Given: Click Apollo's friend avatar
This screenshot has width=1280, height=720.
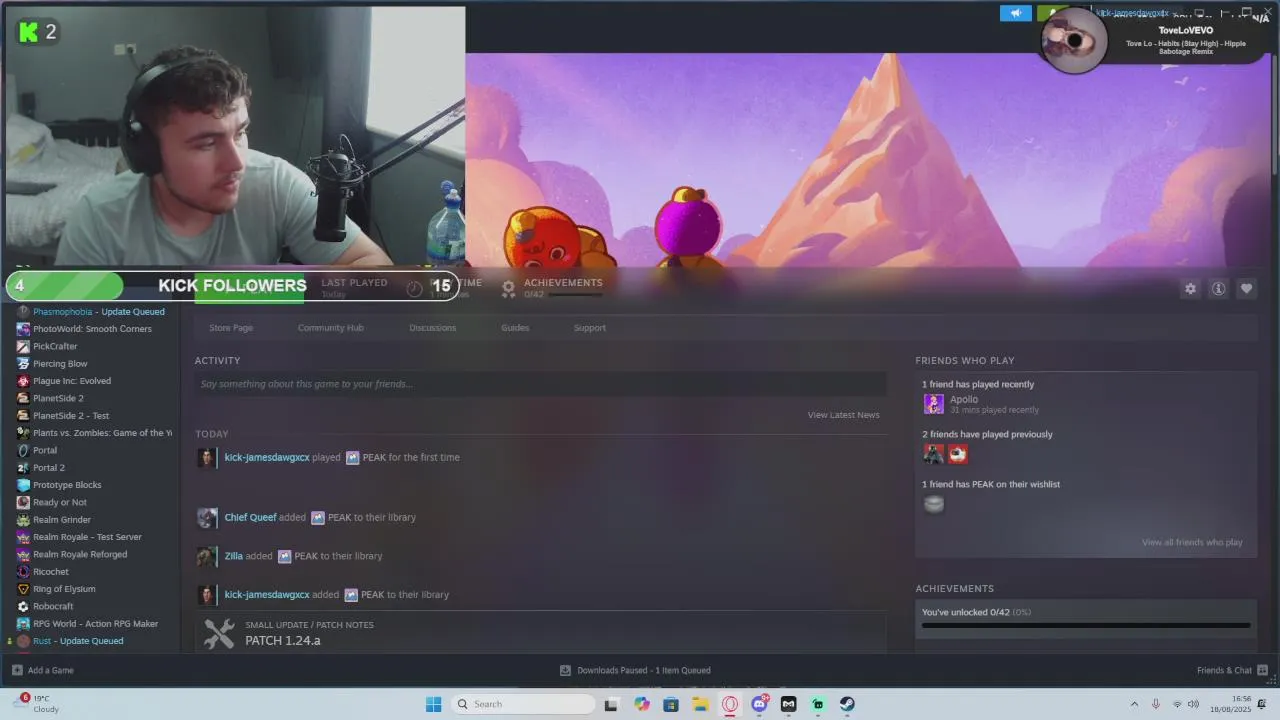Looking at the screenshot, I should [x=933, y=404].
